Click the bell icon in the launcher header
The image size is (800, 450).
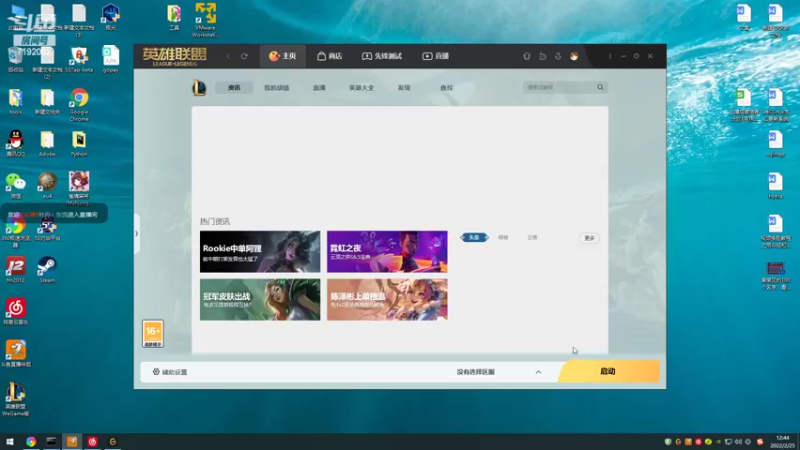(x=558, y=56)
